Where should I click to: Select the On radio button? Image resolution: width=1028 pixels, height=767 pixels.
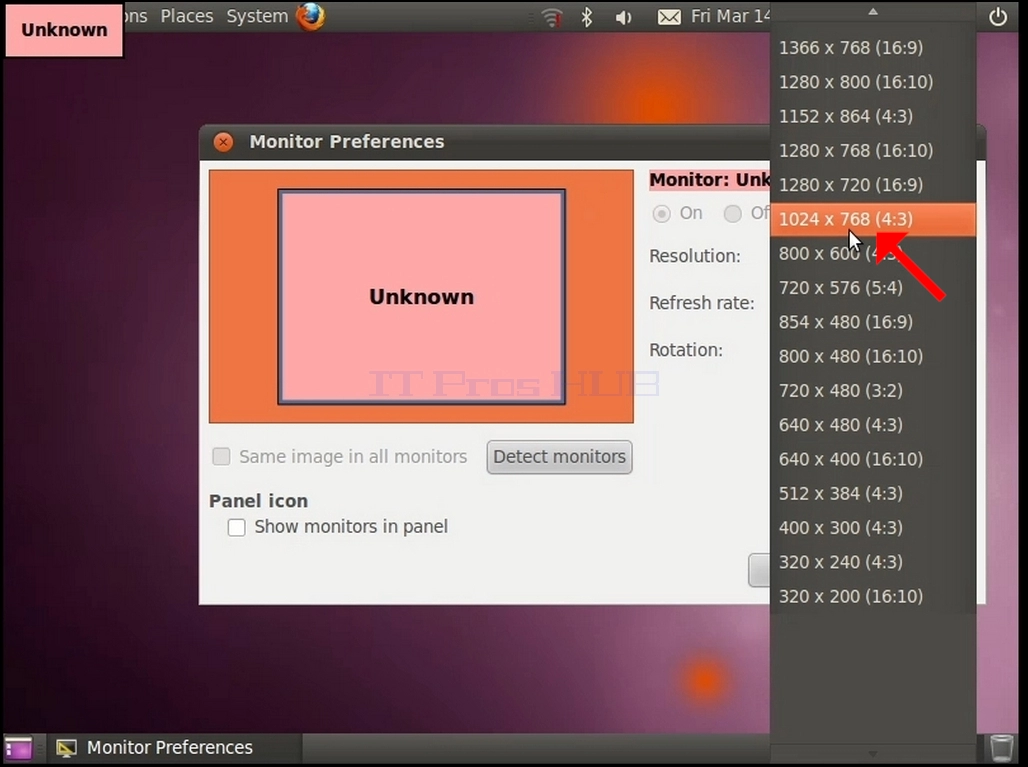coord(661,214)
